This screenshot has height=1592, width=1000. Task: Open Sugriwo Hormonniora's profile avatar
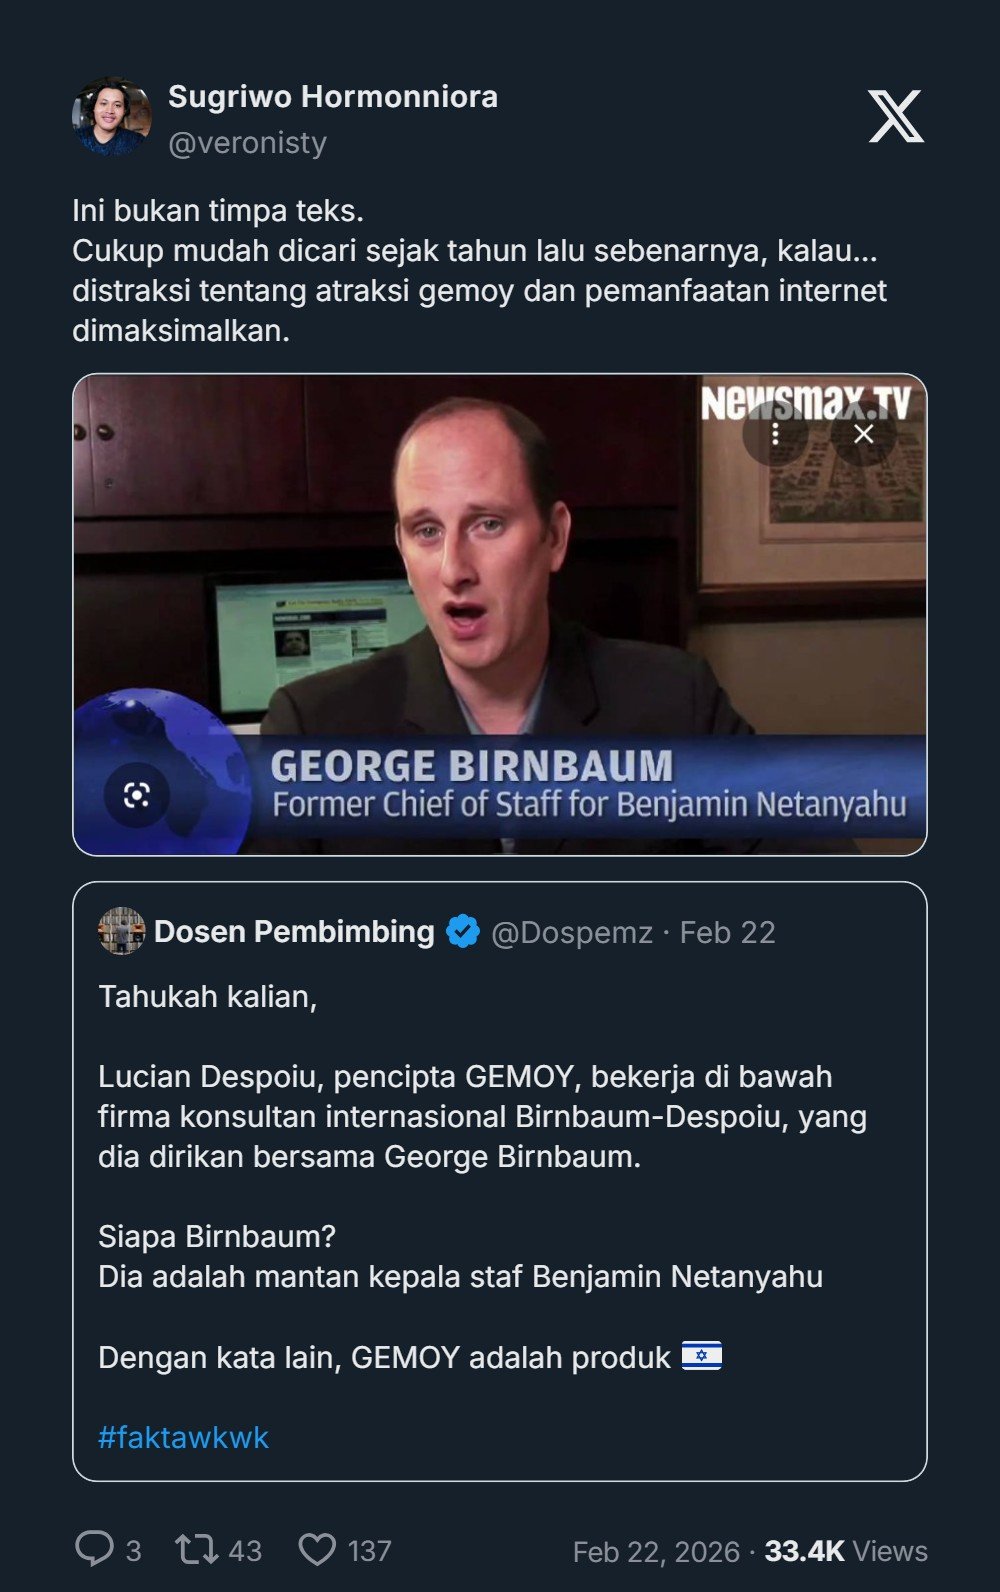click(x=112, y=117)
